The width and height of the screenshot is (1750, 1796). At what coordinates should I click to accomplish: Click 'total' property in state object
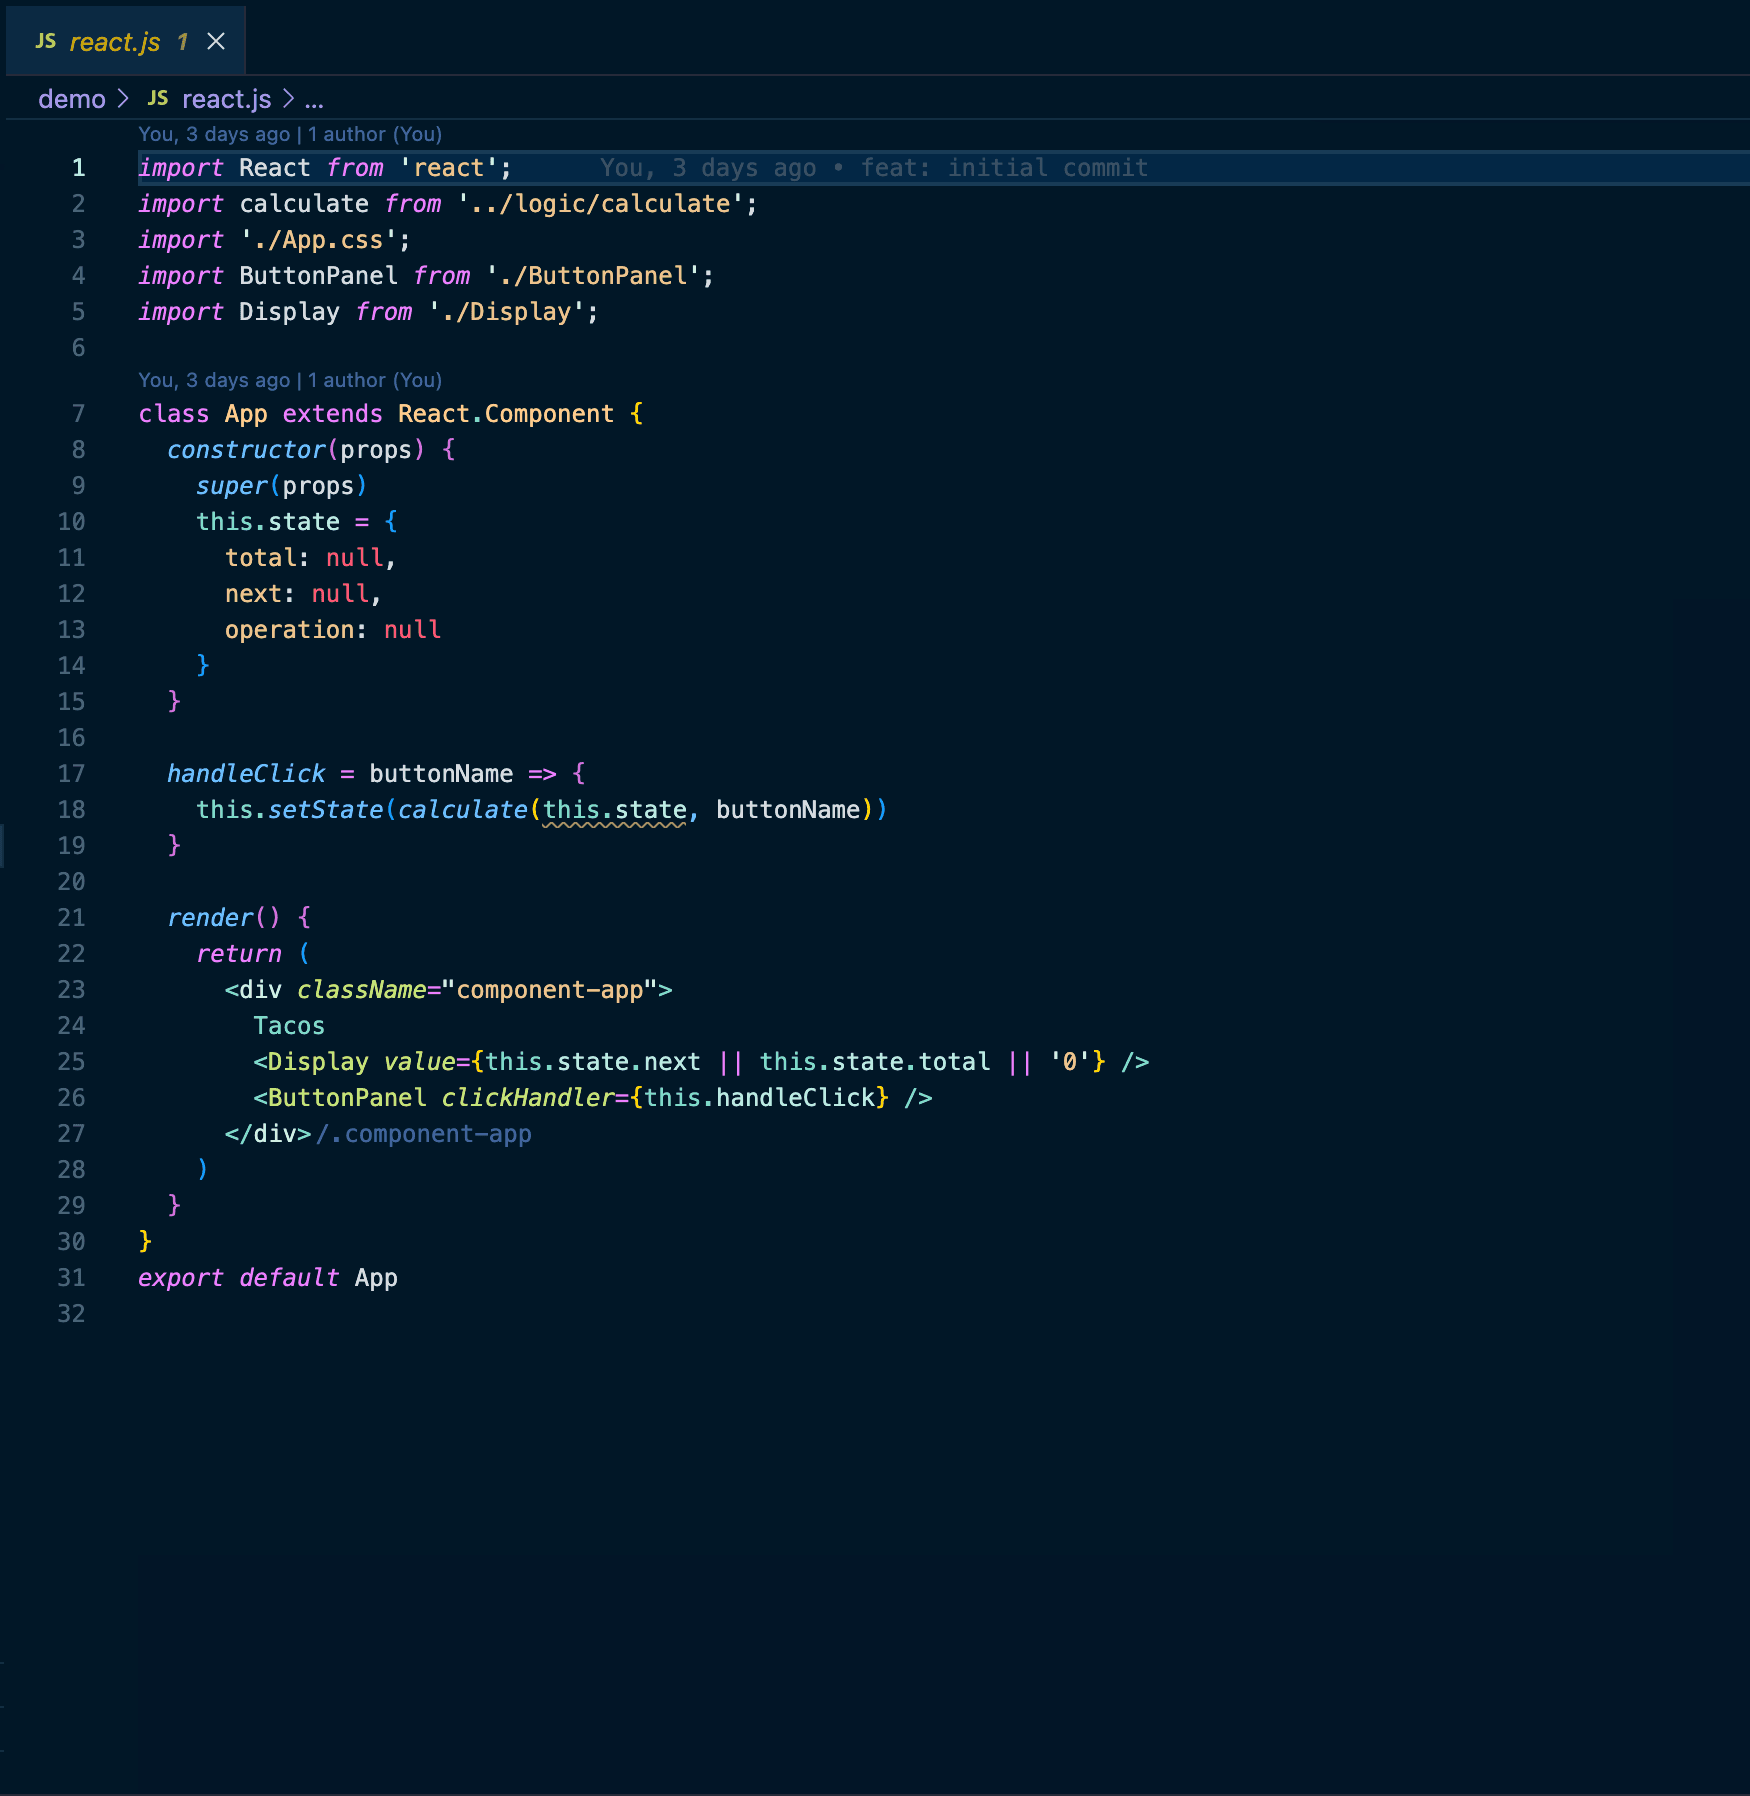261,558
